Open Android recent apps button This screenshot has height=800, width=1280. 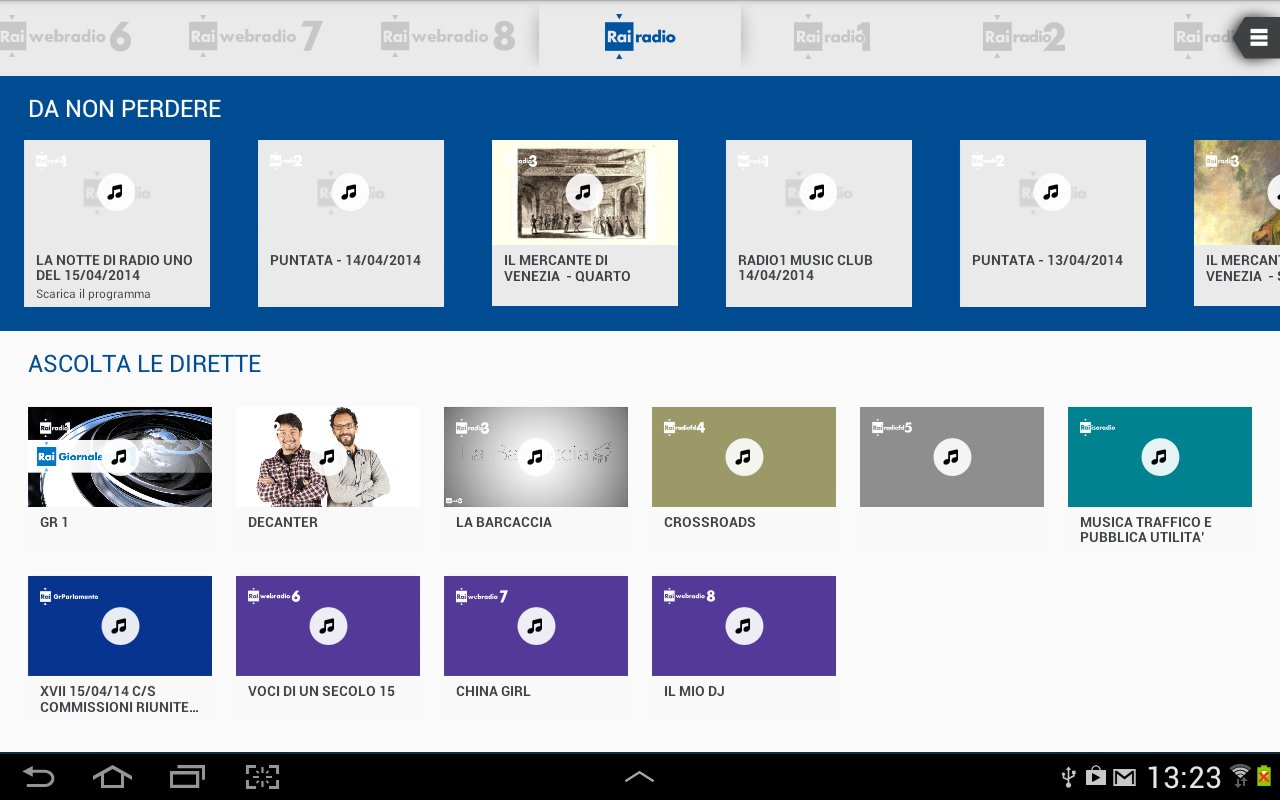tap(187, 777)
